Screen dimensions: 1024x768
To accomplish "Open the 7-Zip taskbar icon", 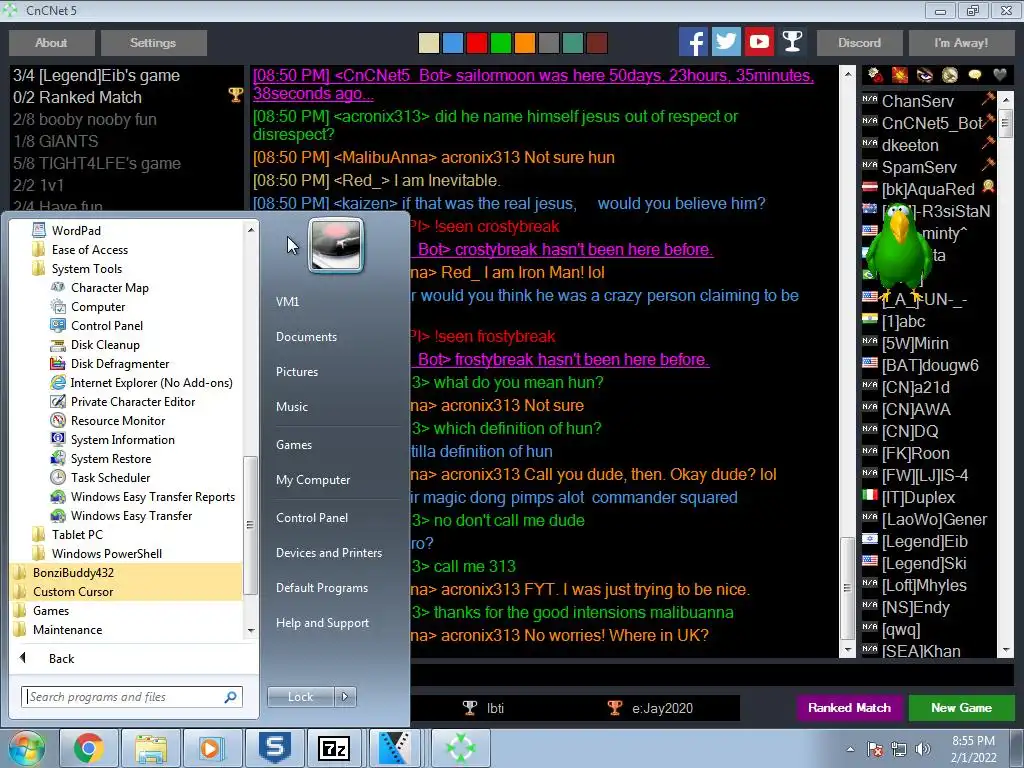I will [x=334, y=748].
